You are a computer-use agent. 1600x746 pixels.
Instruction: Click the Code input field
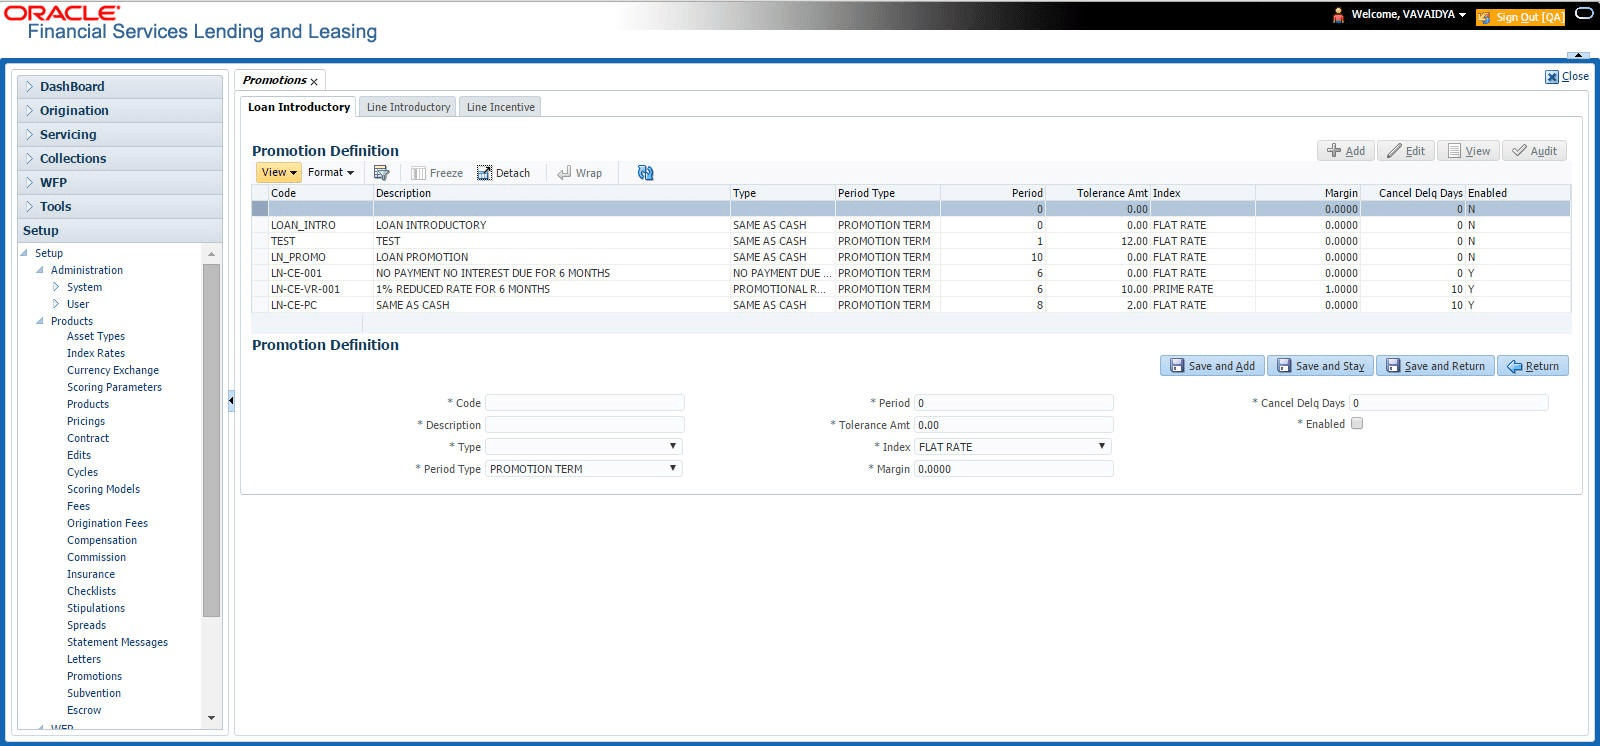click(x=584, y=402)
